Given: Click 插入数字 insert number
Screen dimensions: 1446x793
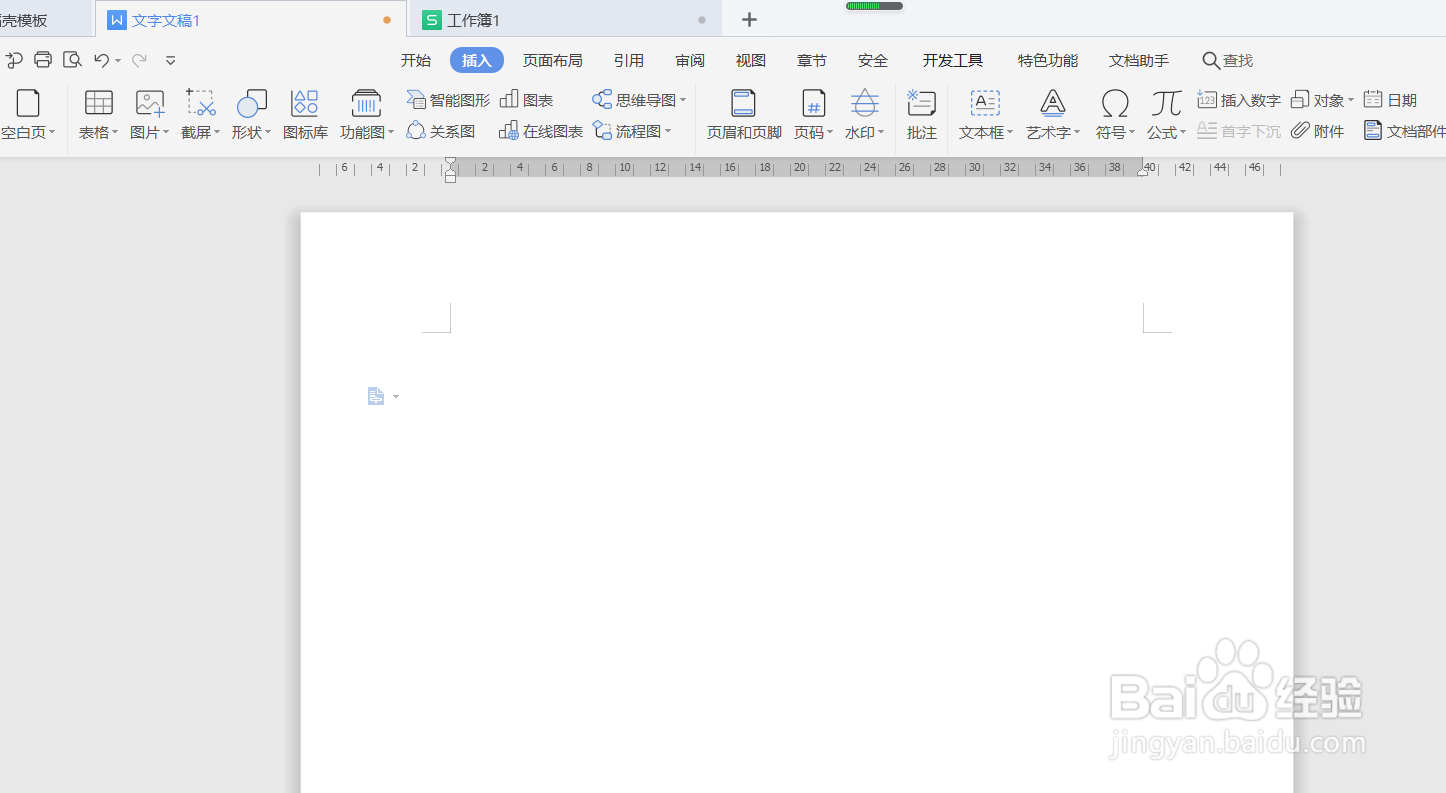Looking at the screenshot, I should click(x=1239, y=100).
